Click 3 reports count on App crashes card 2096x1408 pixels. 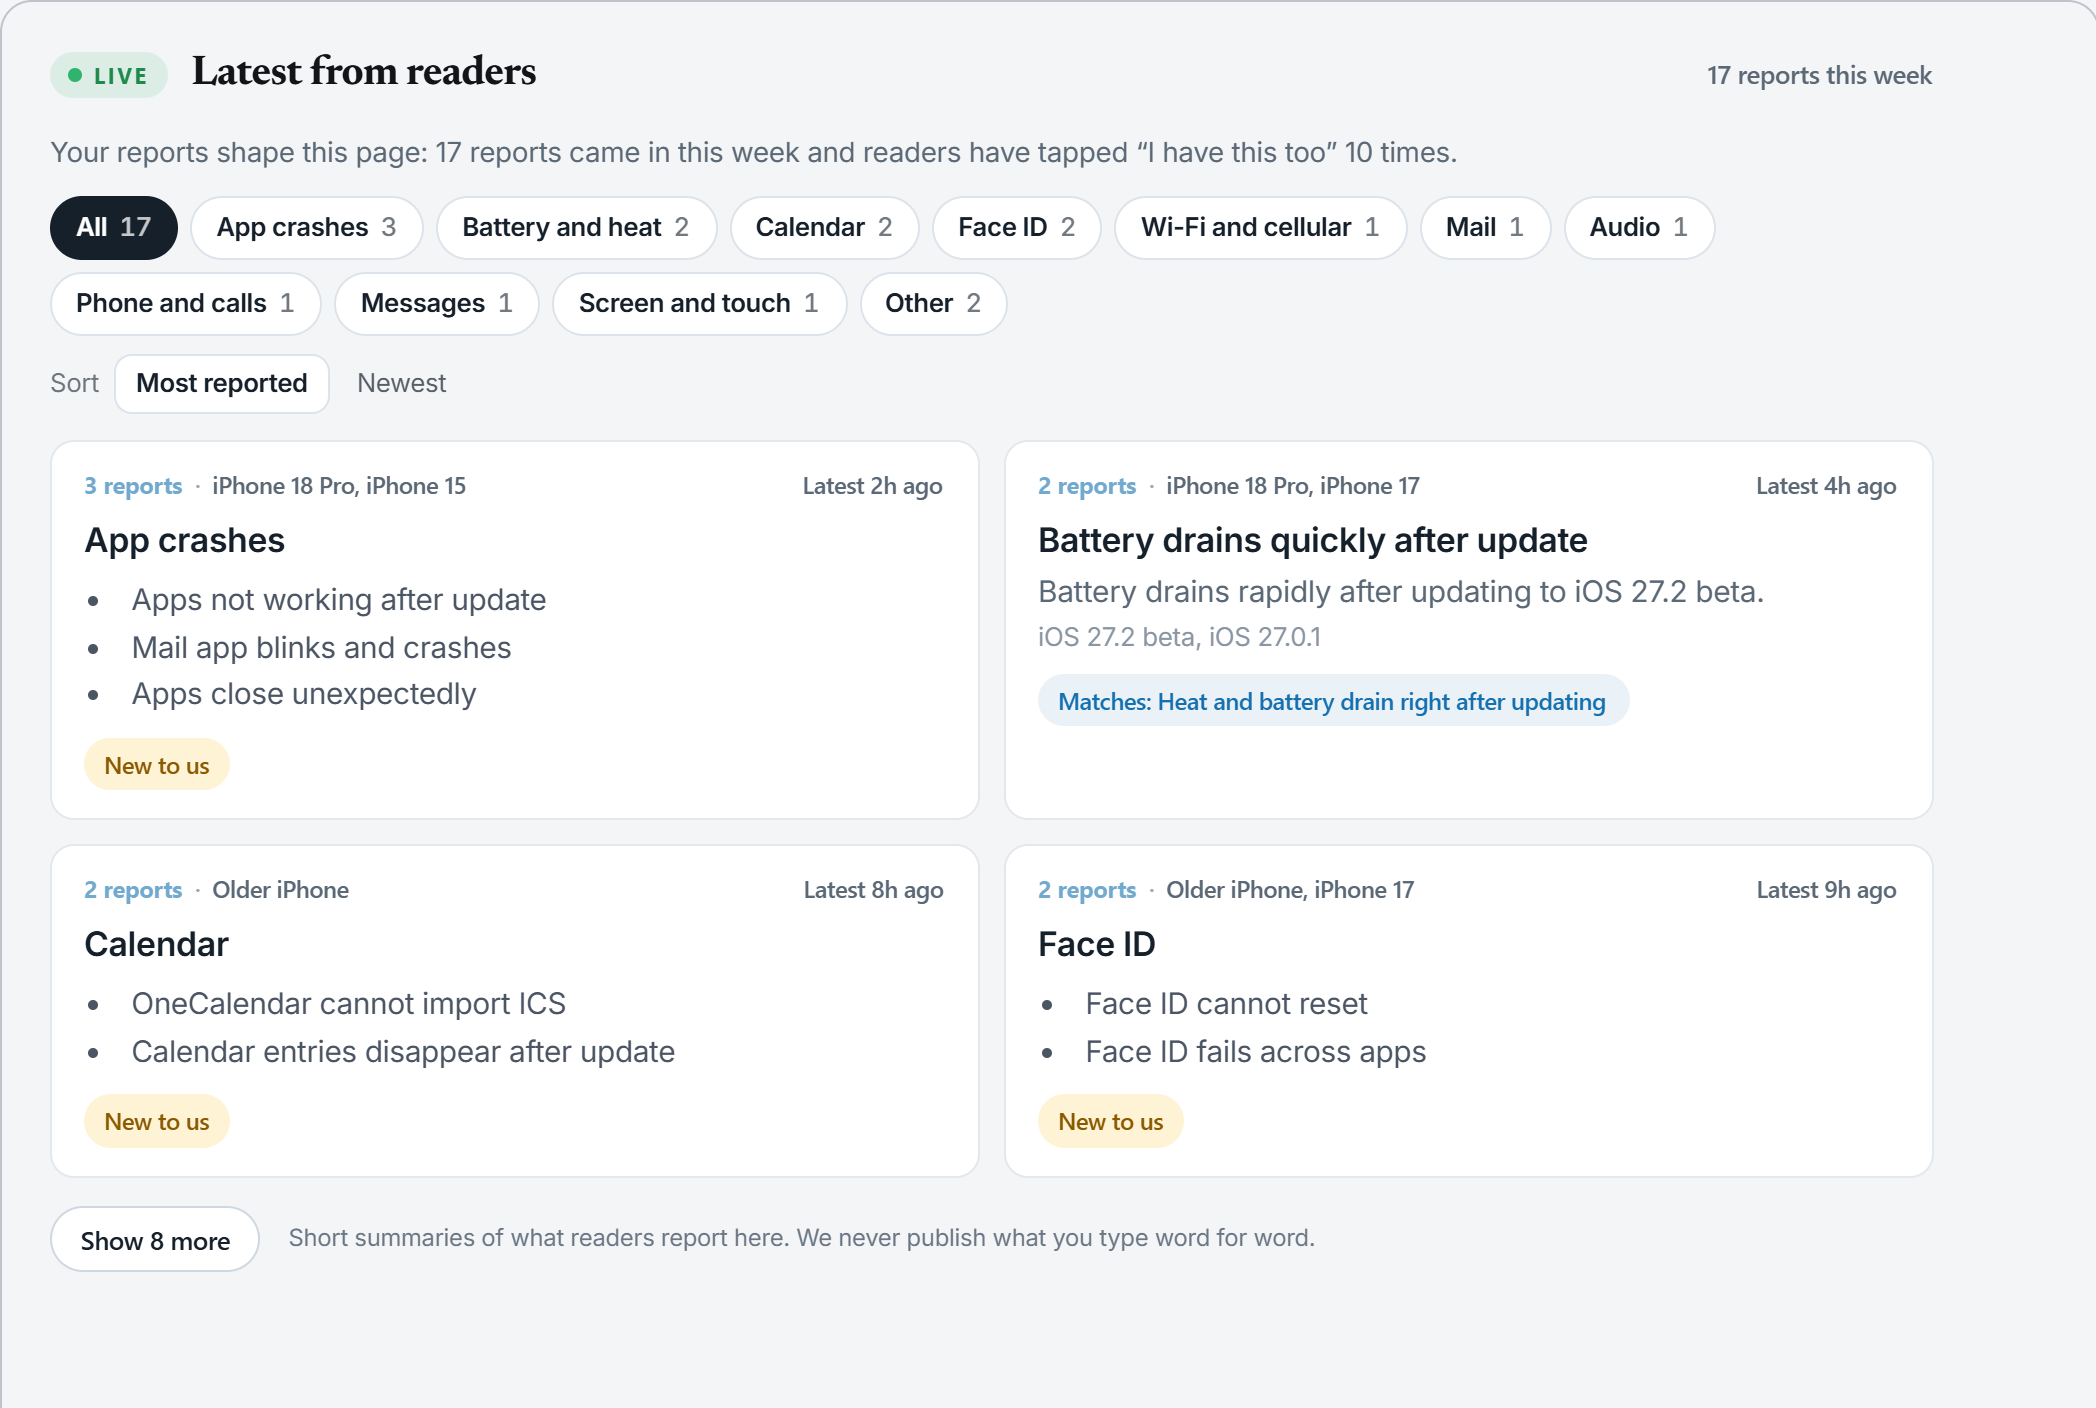[x=133, y=486]
